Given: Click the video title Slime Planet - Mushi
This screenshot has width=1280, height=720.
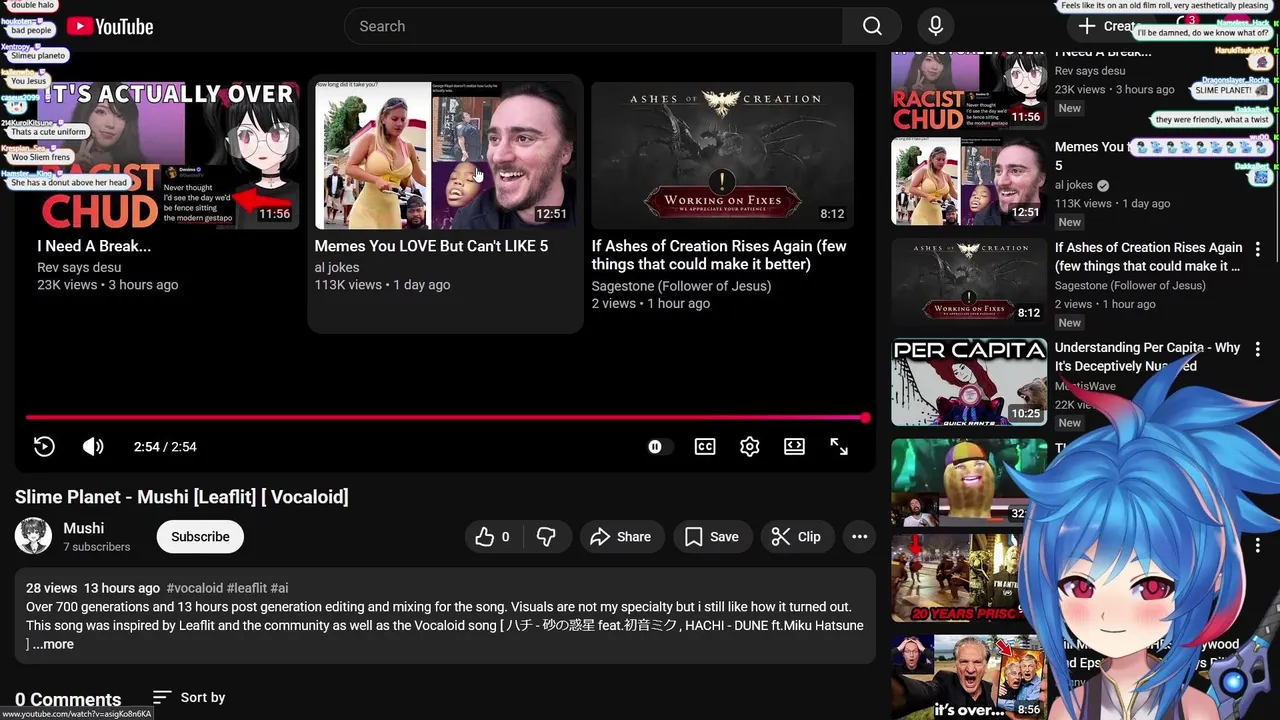Looking at the screenshot, I should click(182, 497).
